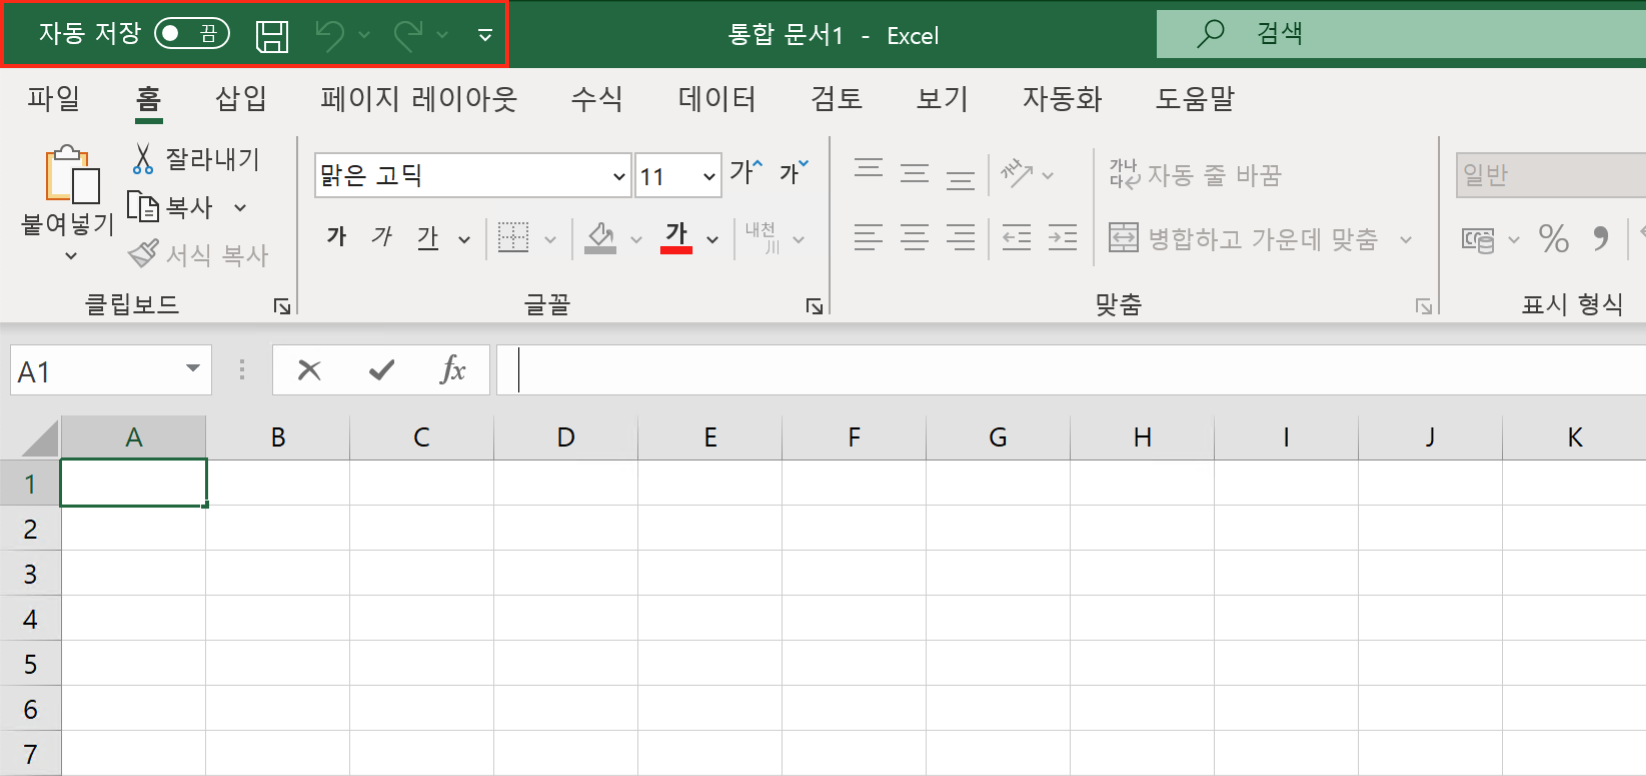Toggle 자동 줄 바꿈 wrap text
1646x776 pixels.
click(1195, 175)
